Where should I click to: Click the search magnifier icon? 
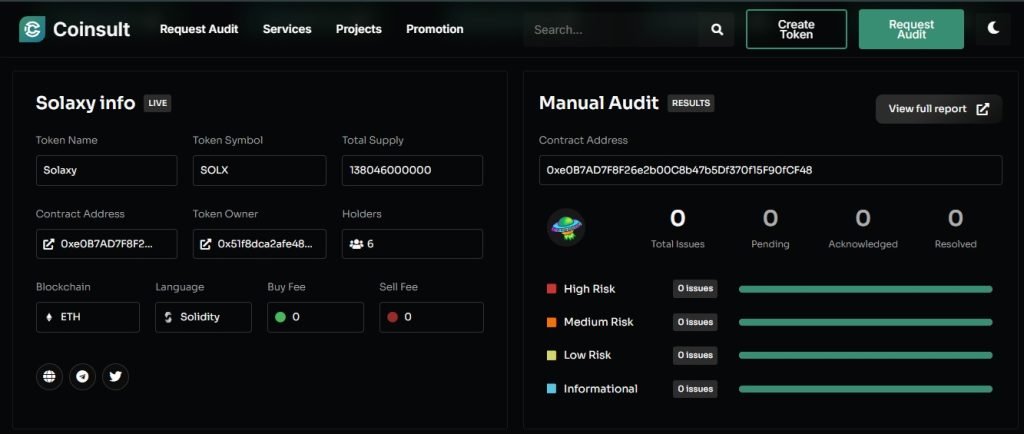pos(717,29)
